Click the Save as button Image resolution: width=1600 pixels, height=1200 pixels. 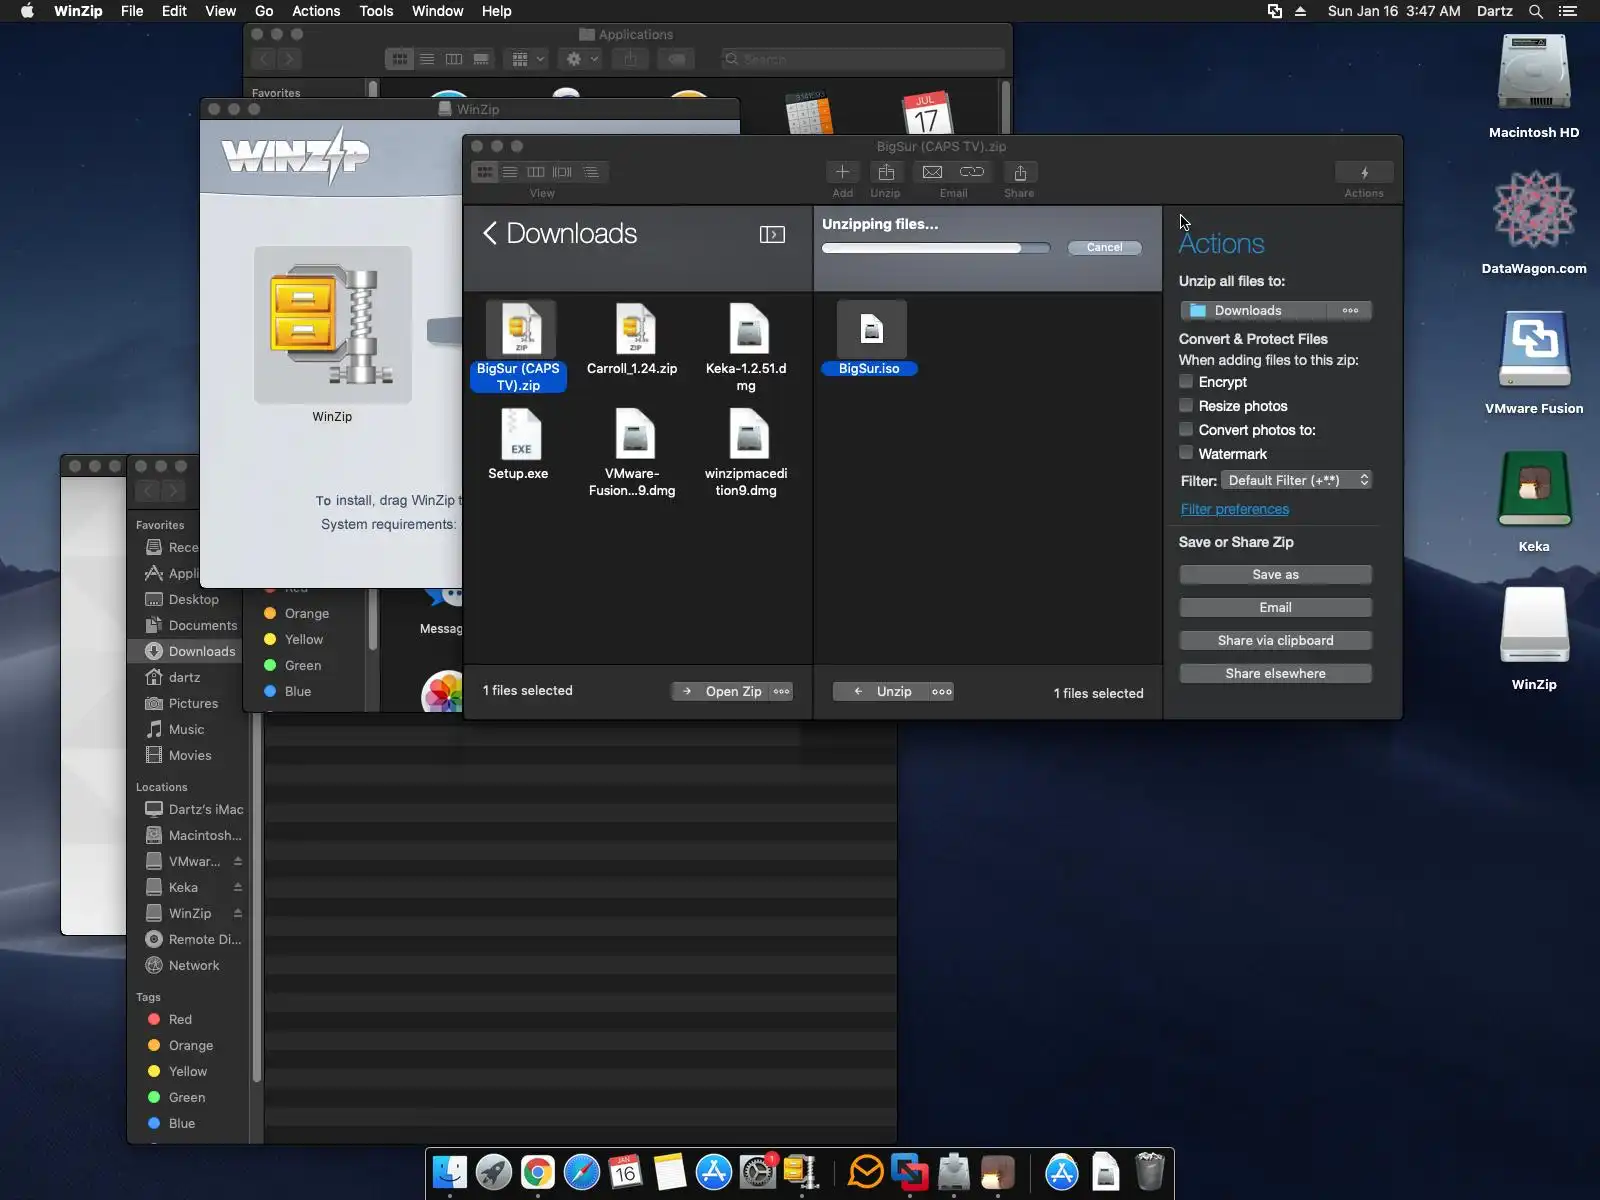coord(1275,574)
